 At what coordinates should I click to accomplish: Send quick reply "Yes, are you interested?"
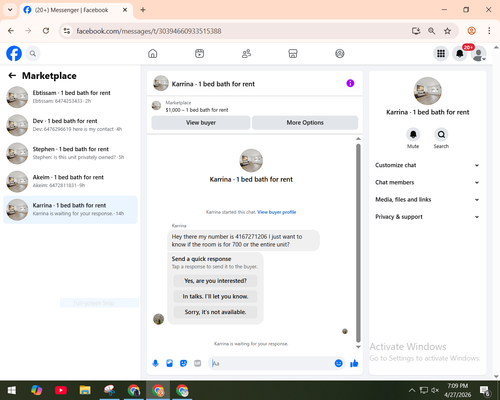(x=215, y=281)
